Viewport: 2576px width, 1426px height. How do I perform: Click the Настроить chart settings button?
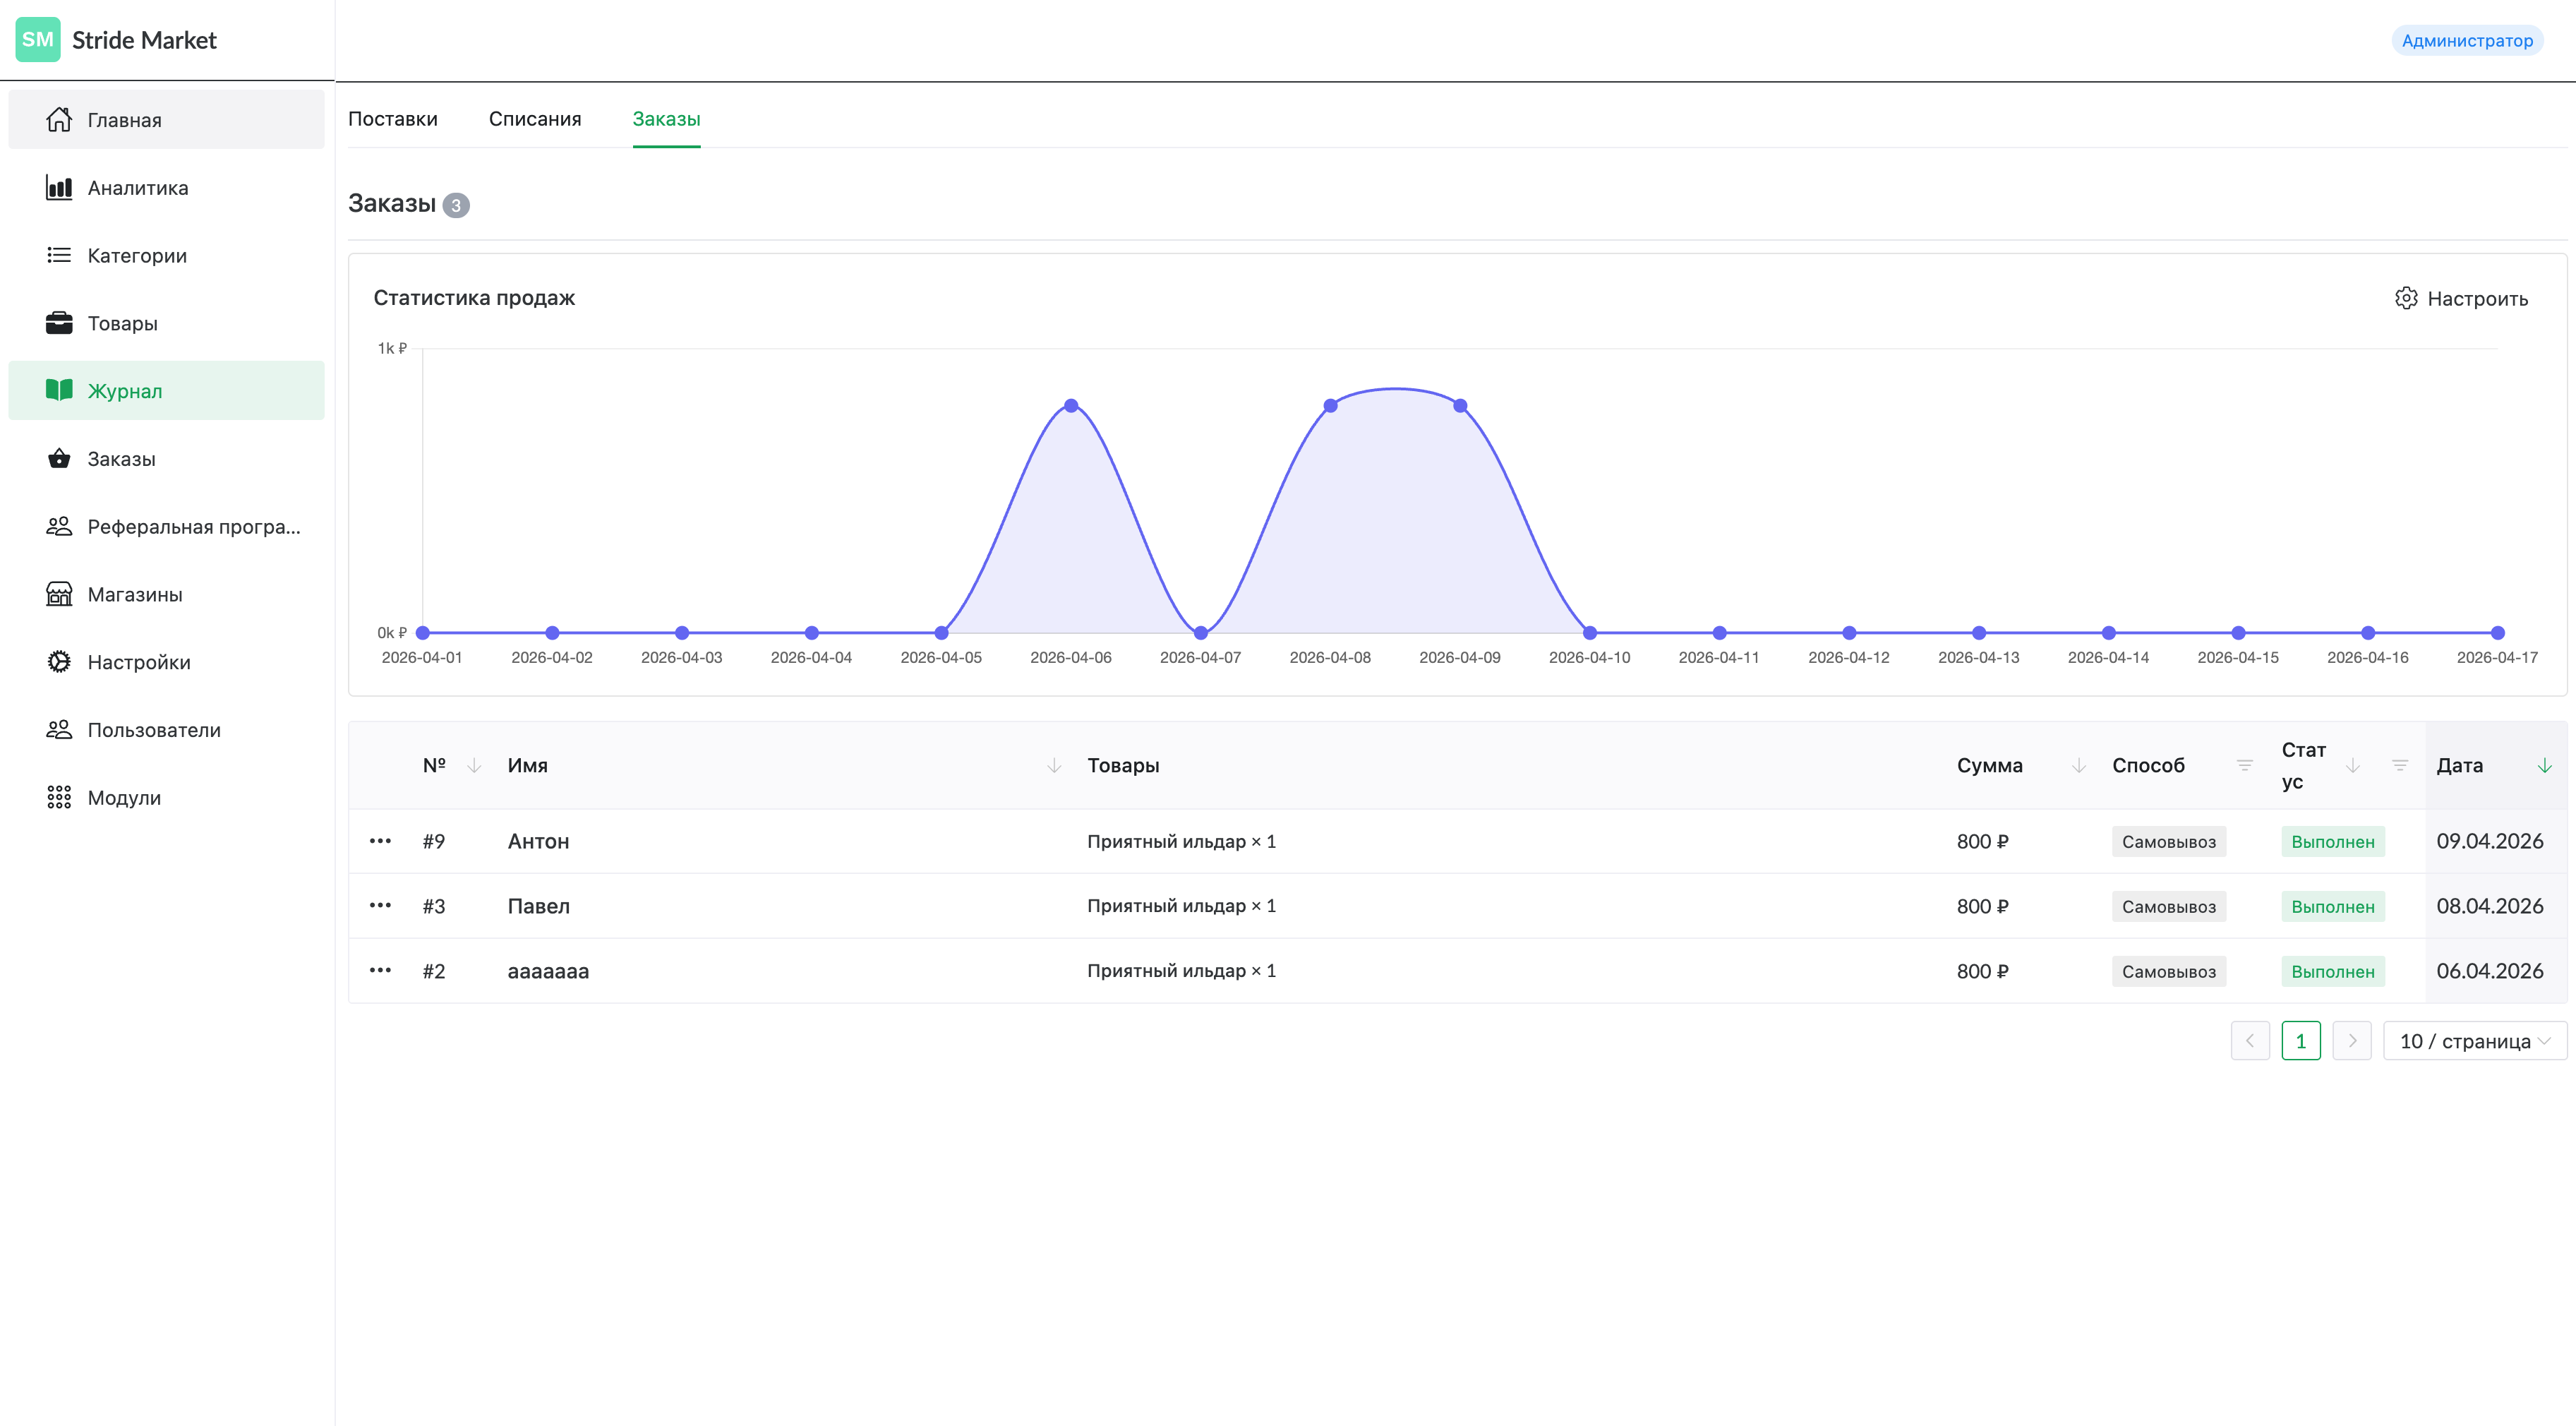[2461, 299]
